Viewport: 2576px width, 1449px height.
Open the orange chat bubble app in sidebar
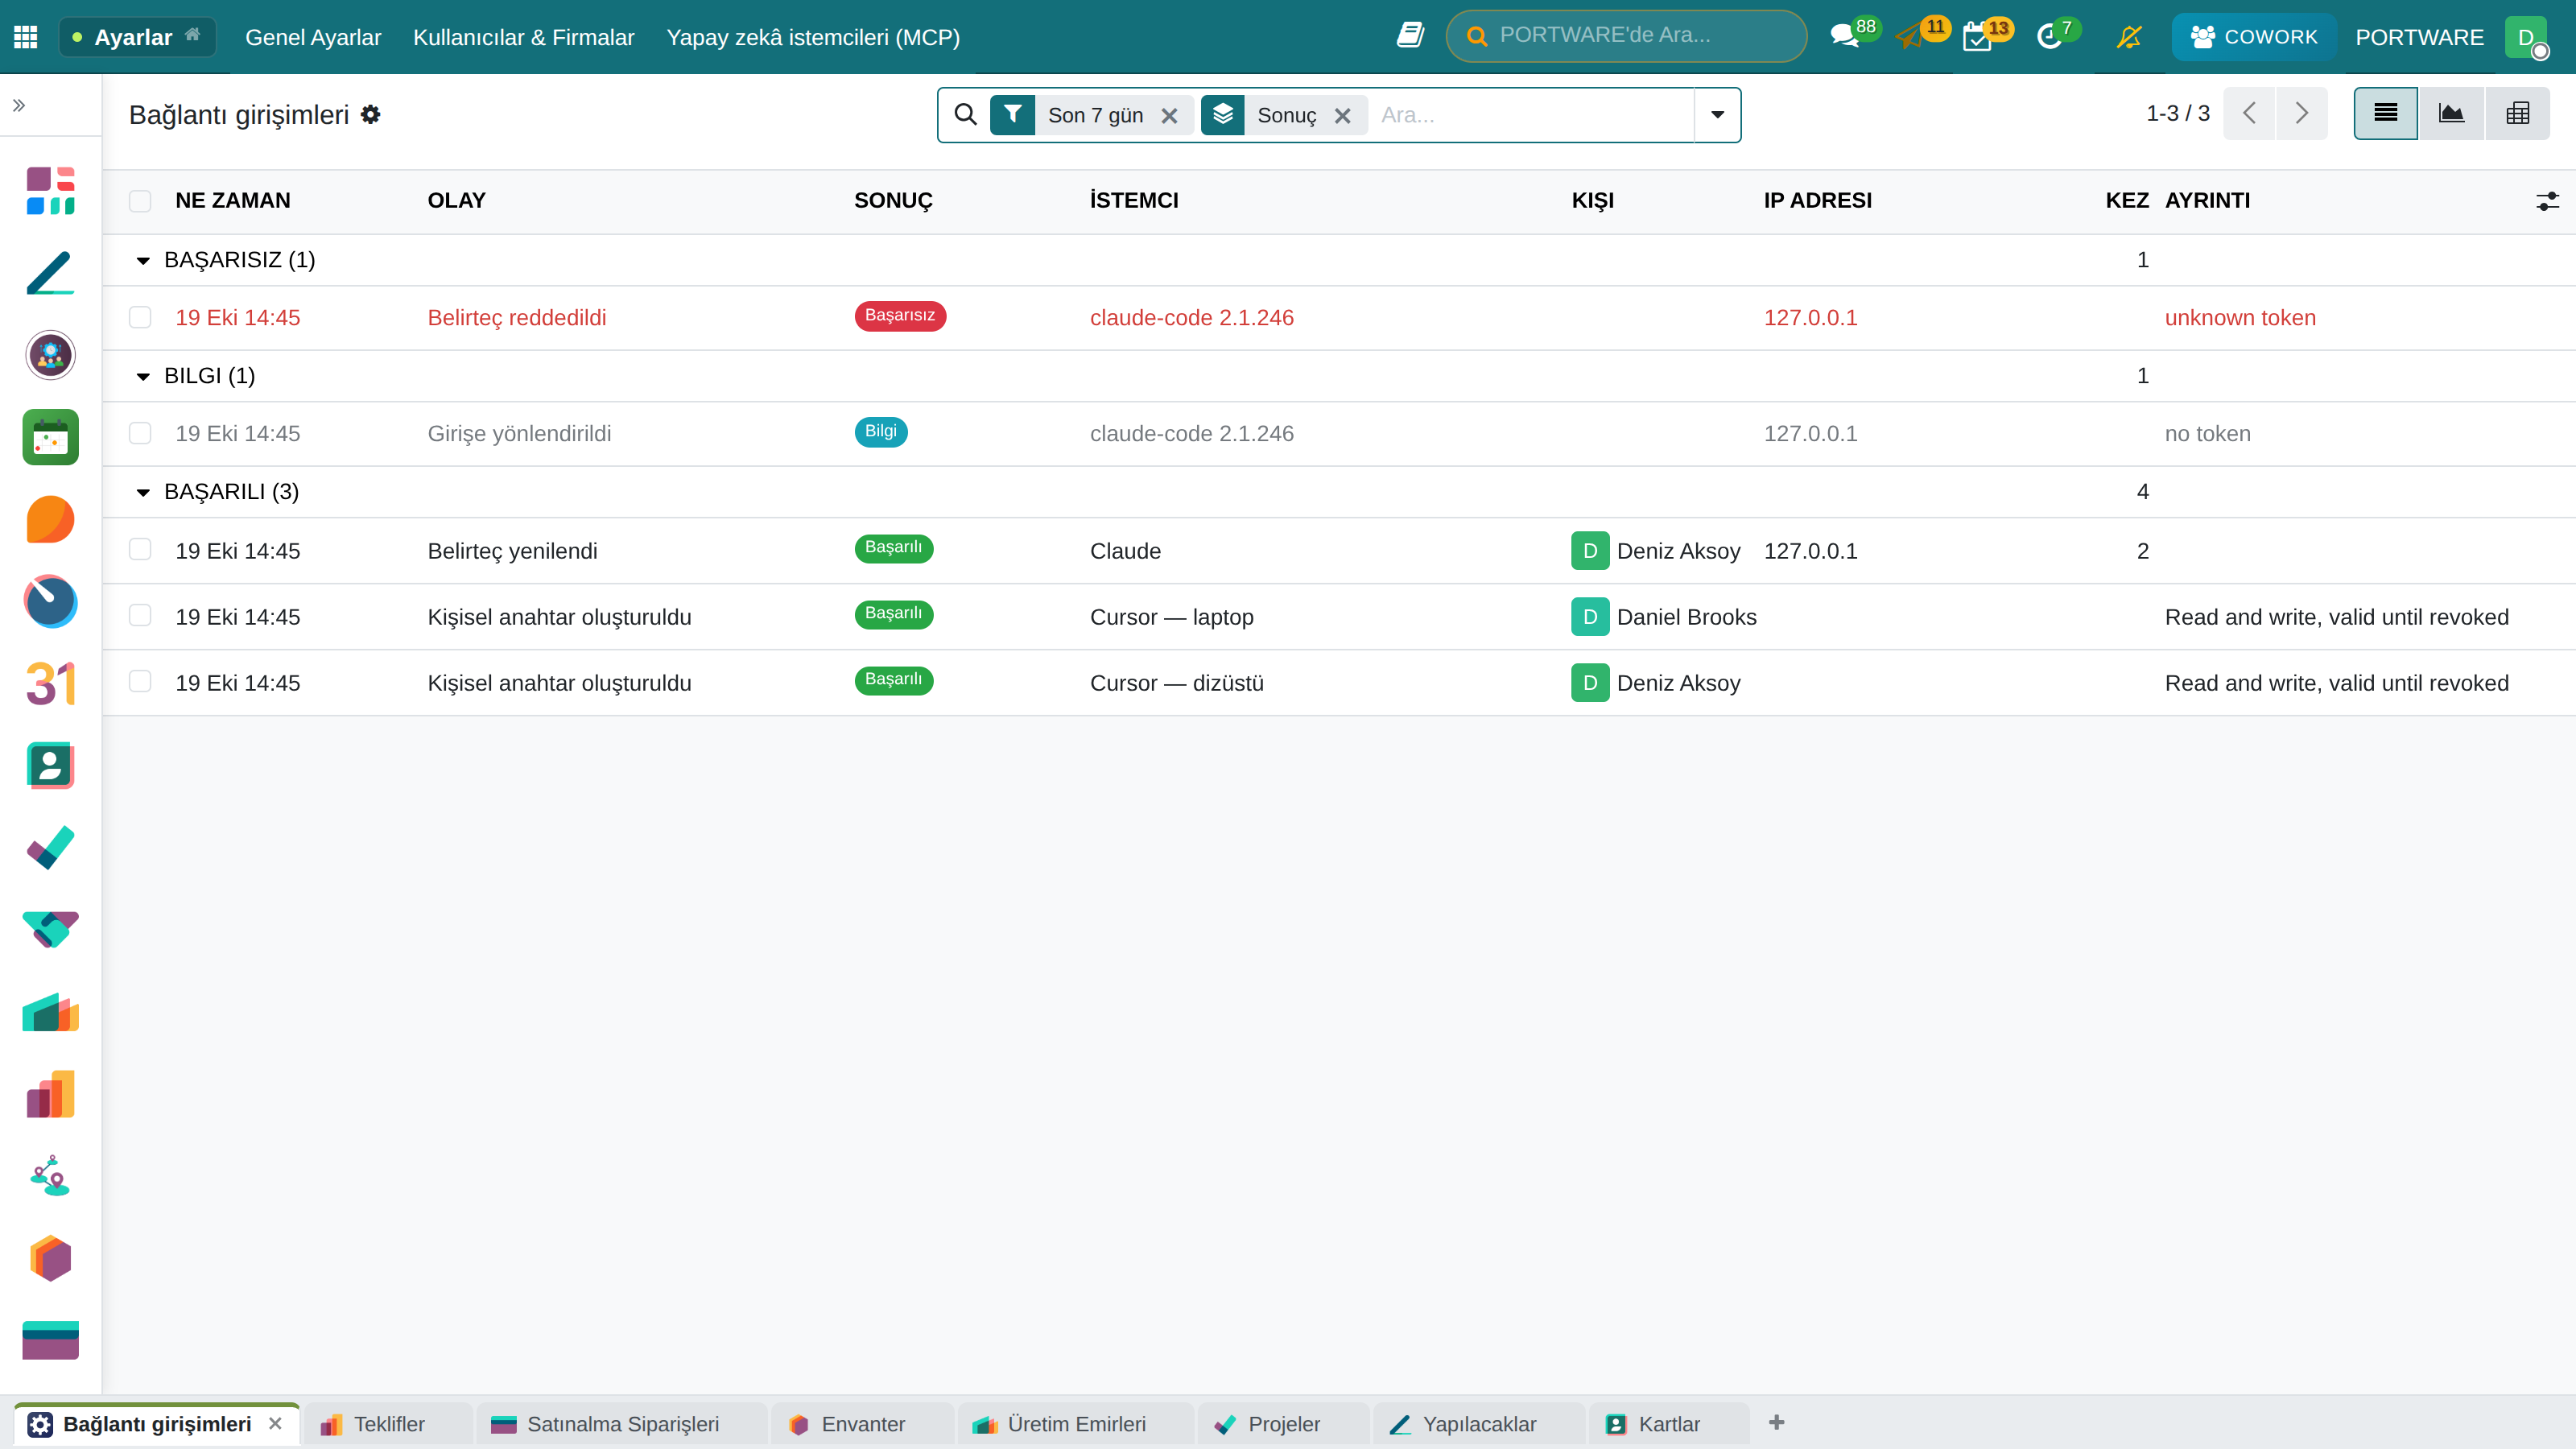click(x=50, y=519)
